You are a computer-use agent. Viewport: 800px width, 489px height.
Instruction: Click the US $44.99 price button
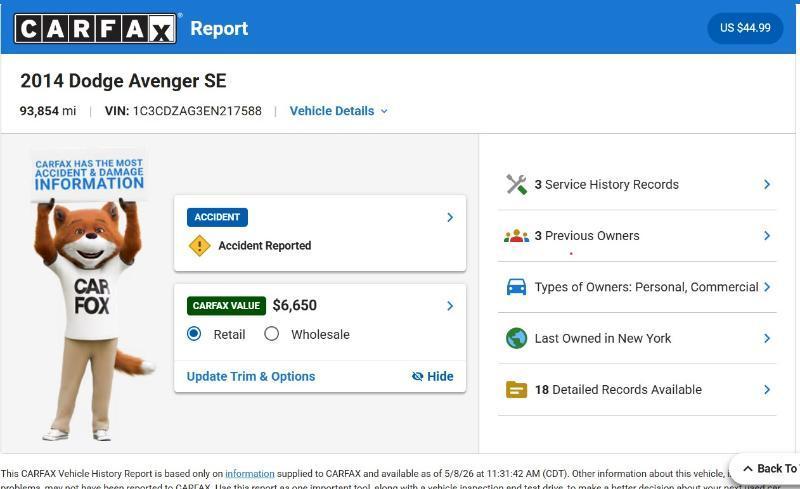[x=745, y=28]
